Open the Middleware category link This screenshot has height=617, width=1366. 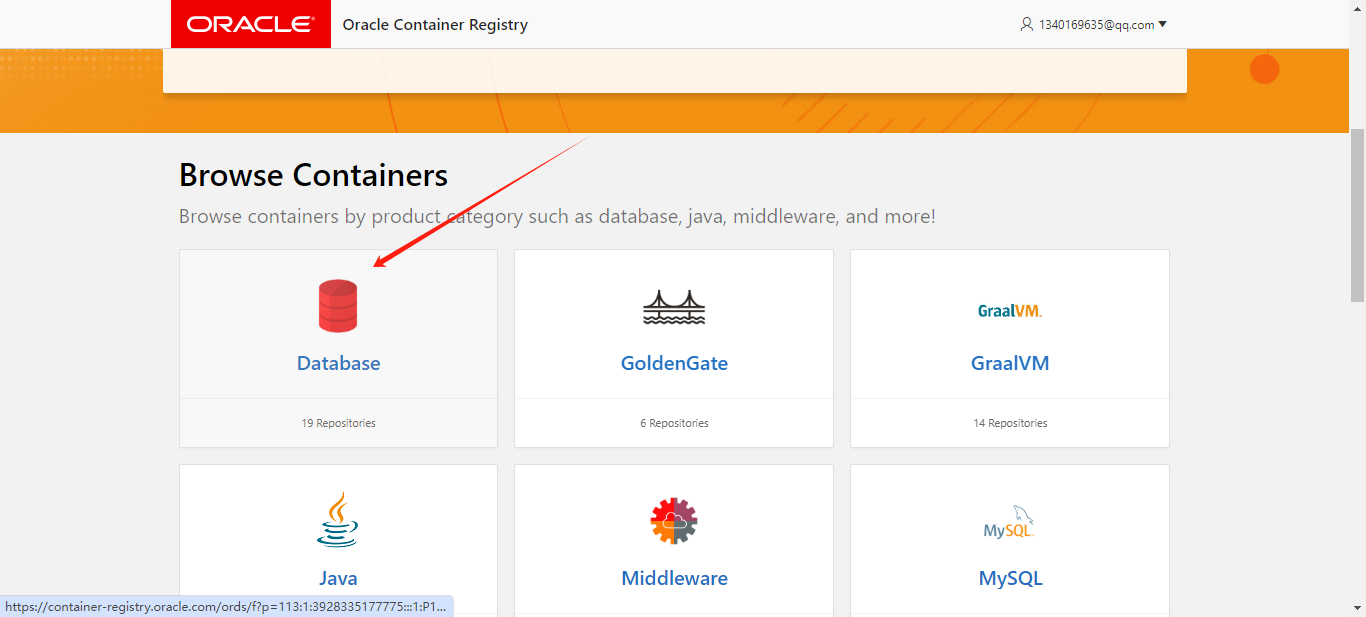point(674,578)
